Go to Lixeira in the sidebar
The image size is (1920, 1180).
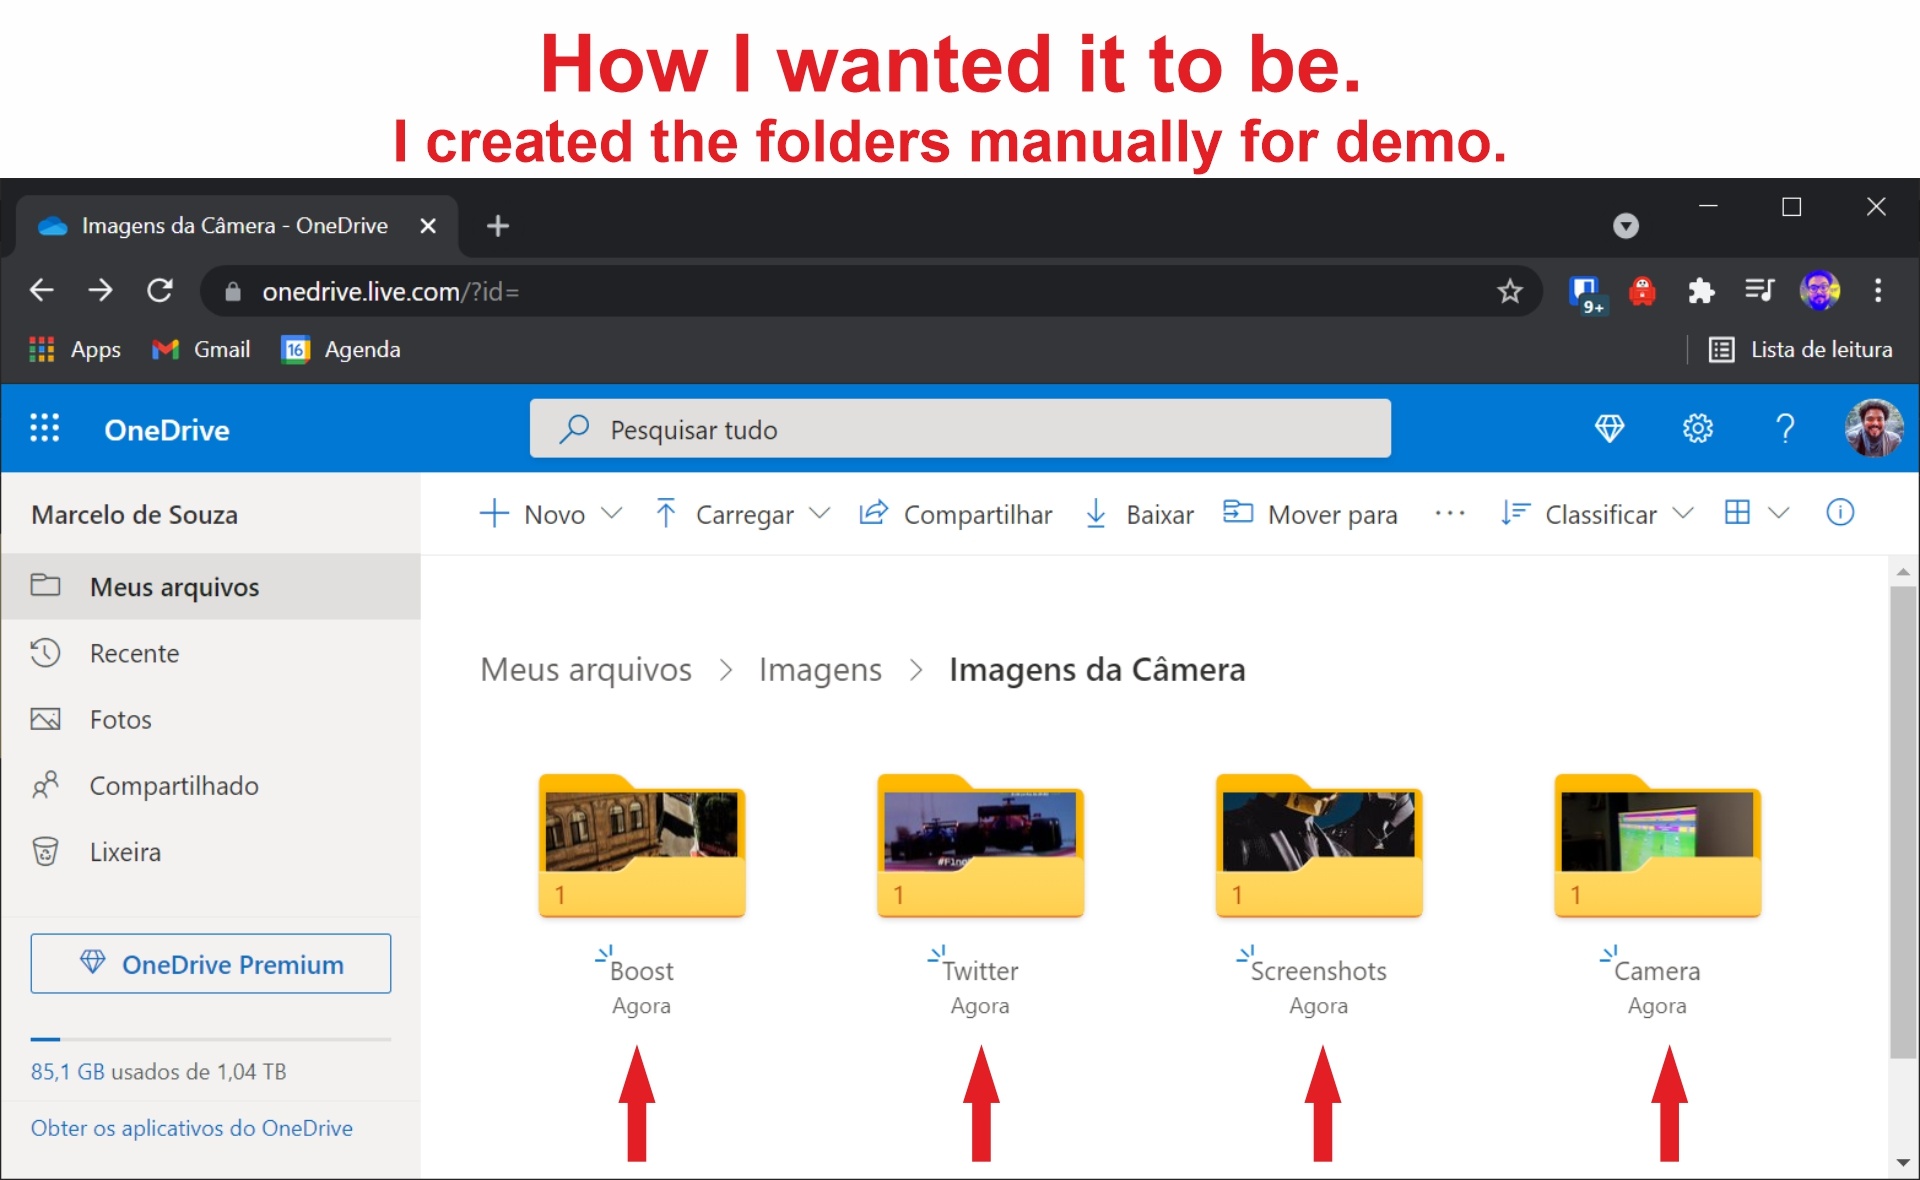tap(125, 852)
